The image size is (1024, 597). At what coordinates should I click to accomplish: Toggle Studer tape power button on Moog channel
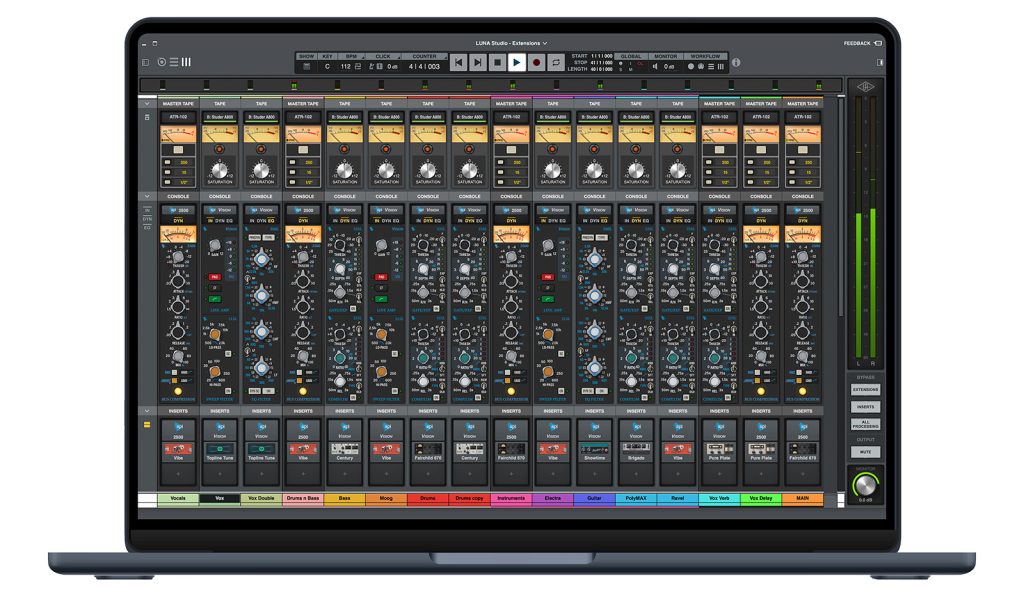386,150
